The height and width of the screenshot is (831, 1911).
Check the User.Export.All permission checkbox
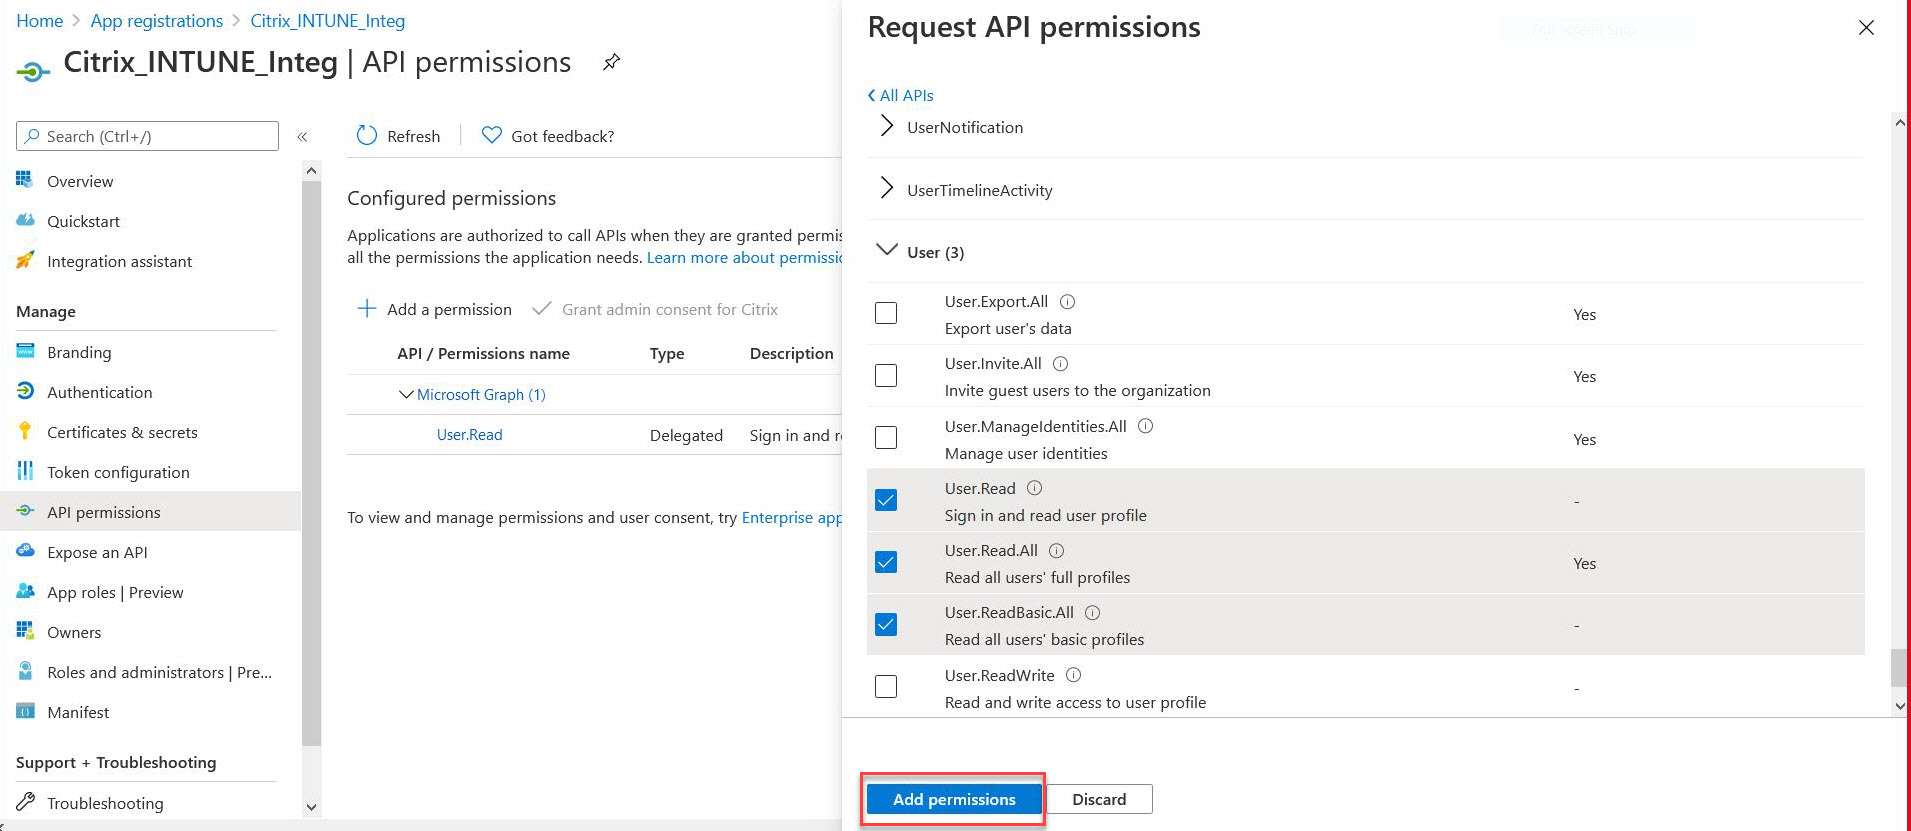(x=886, y=313)
